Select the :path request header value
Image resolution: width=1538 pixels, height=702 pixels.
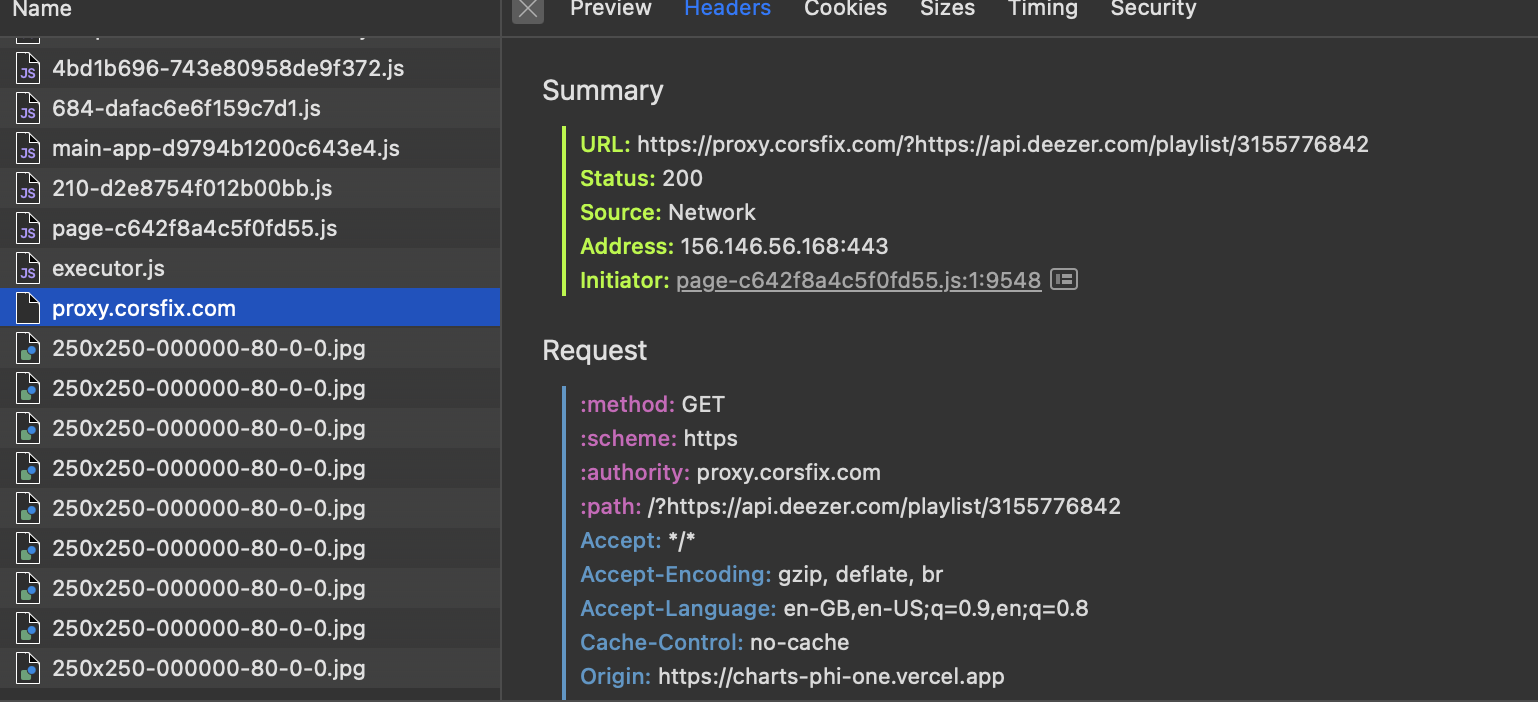coord(884,507)
